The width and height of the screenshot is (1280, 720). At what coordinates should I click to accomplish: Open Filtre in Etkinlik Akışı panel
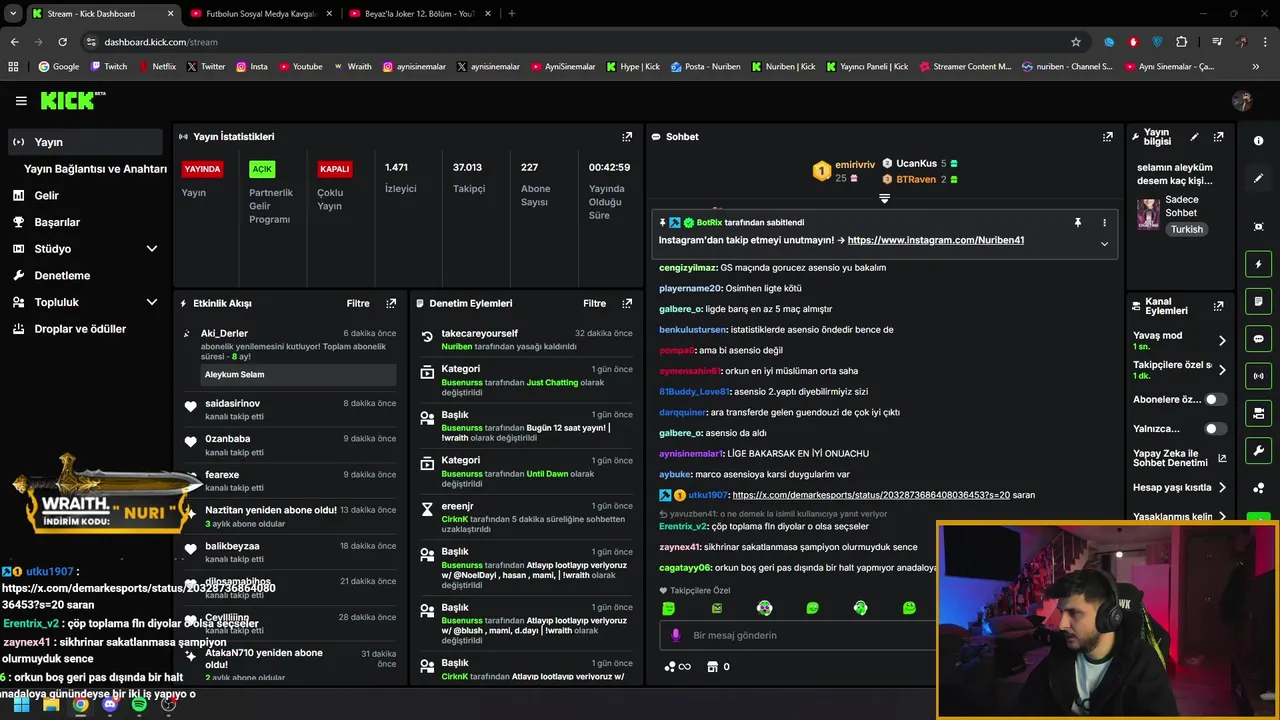[x=358, y=303]
